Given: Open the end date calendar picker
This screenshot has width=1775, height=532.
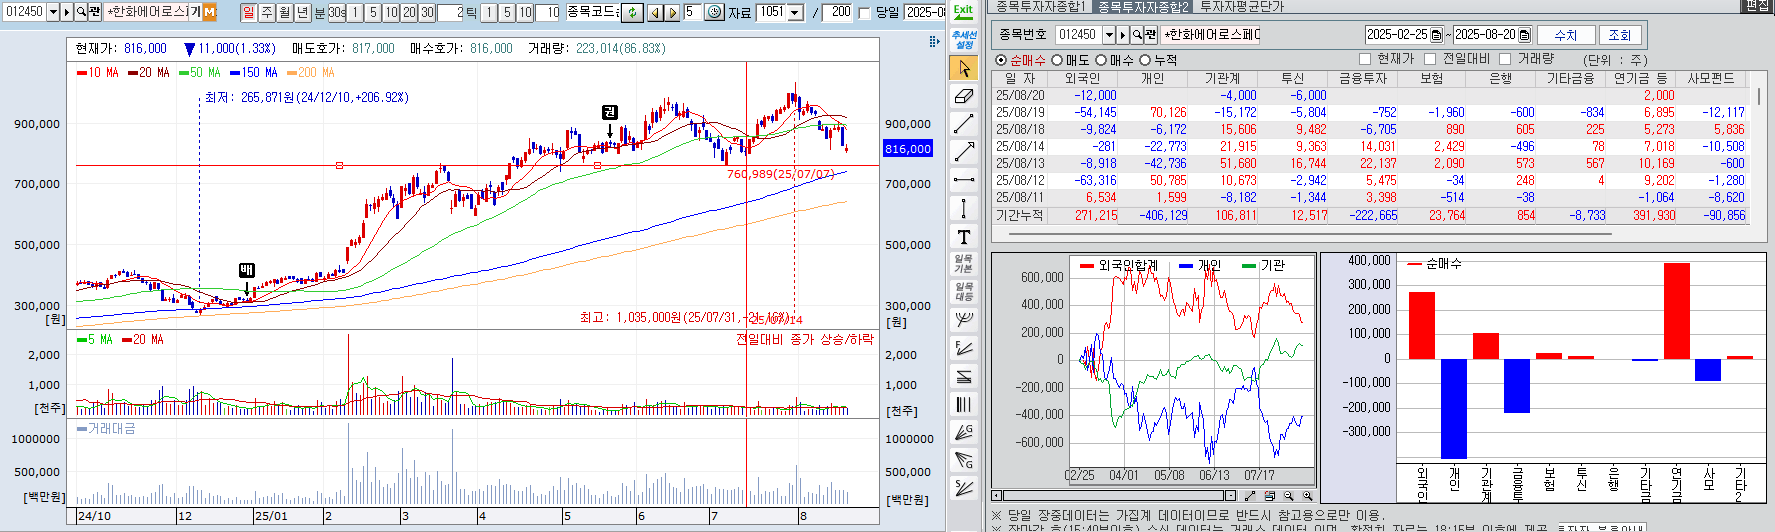Looking at the screenshot, I should [x=1524, y=35].
